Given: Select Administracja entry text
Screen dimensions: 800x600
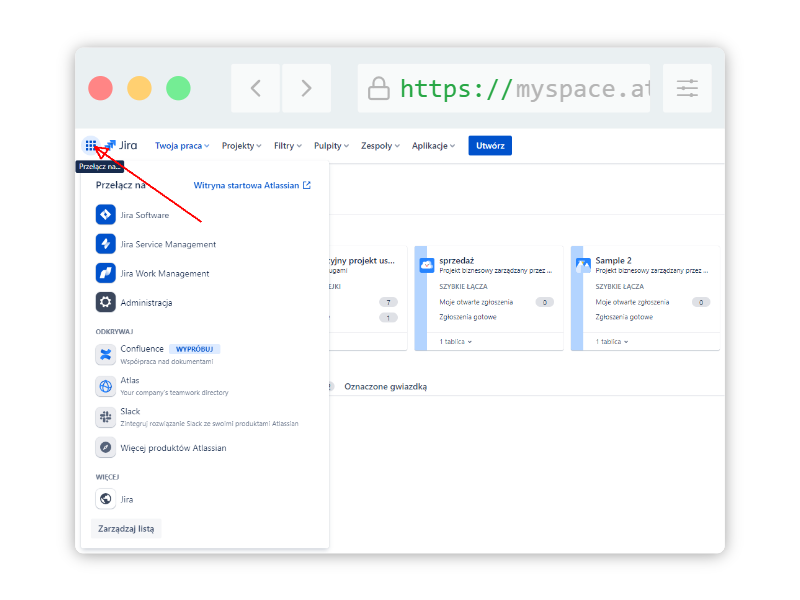Looking at the screenshot, I should (x=146, y=303).
